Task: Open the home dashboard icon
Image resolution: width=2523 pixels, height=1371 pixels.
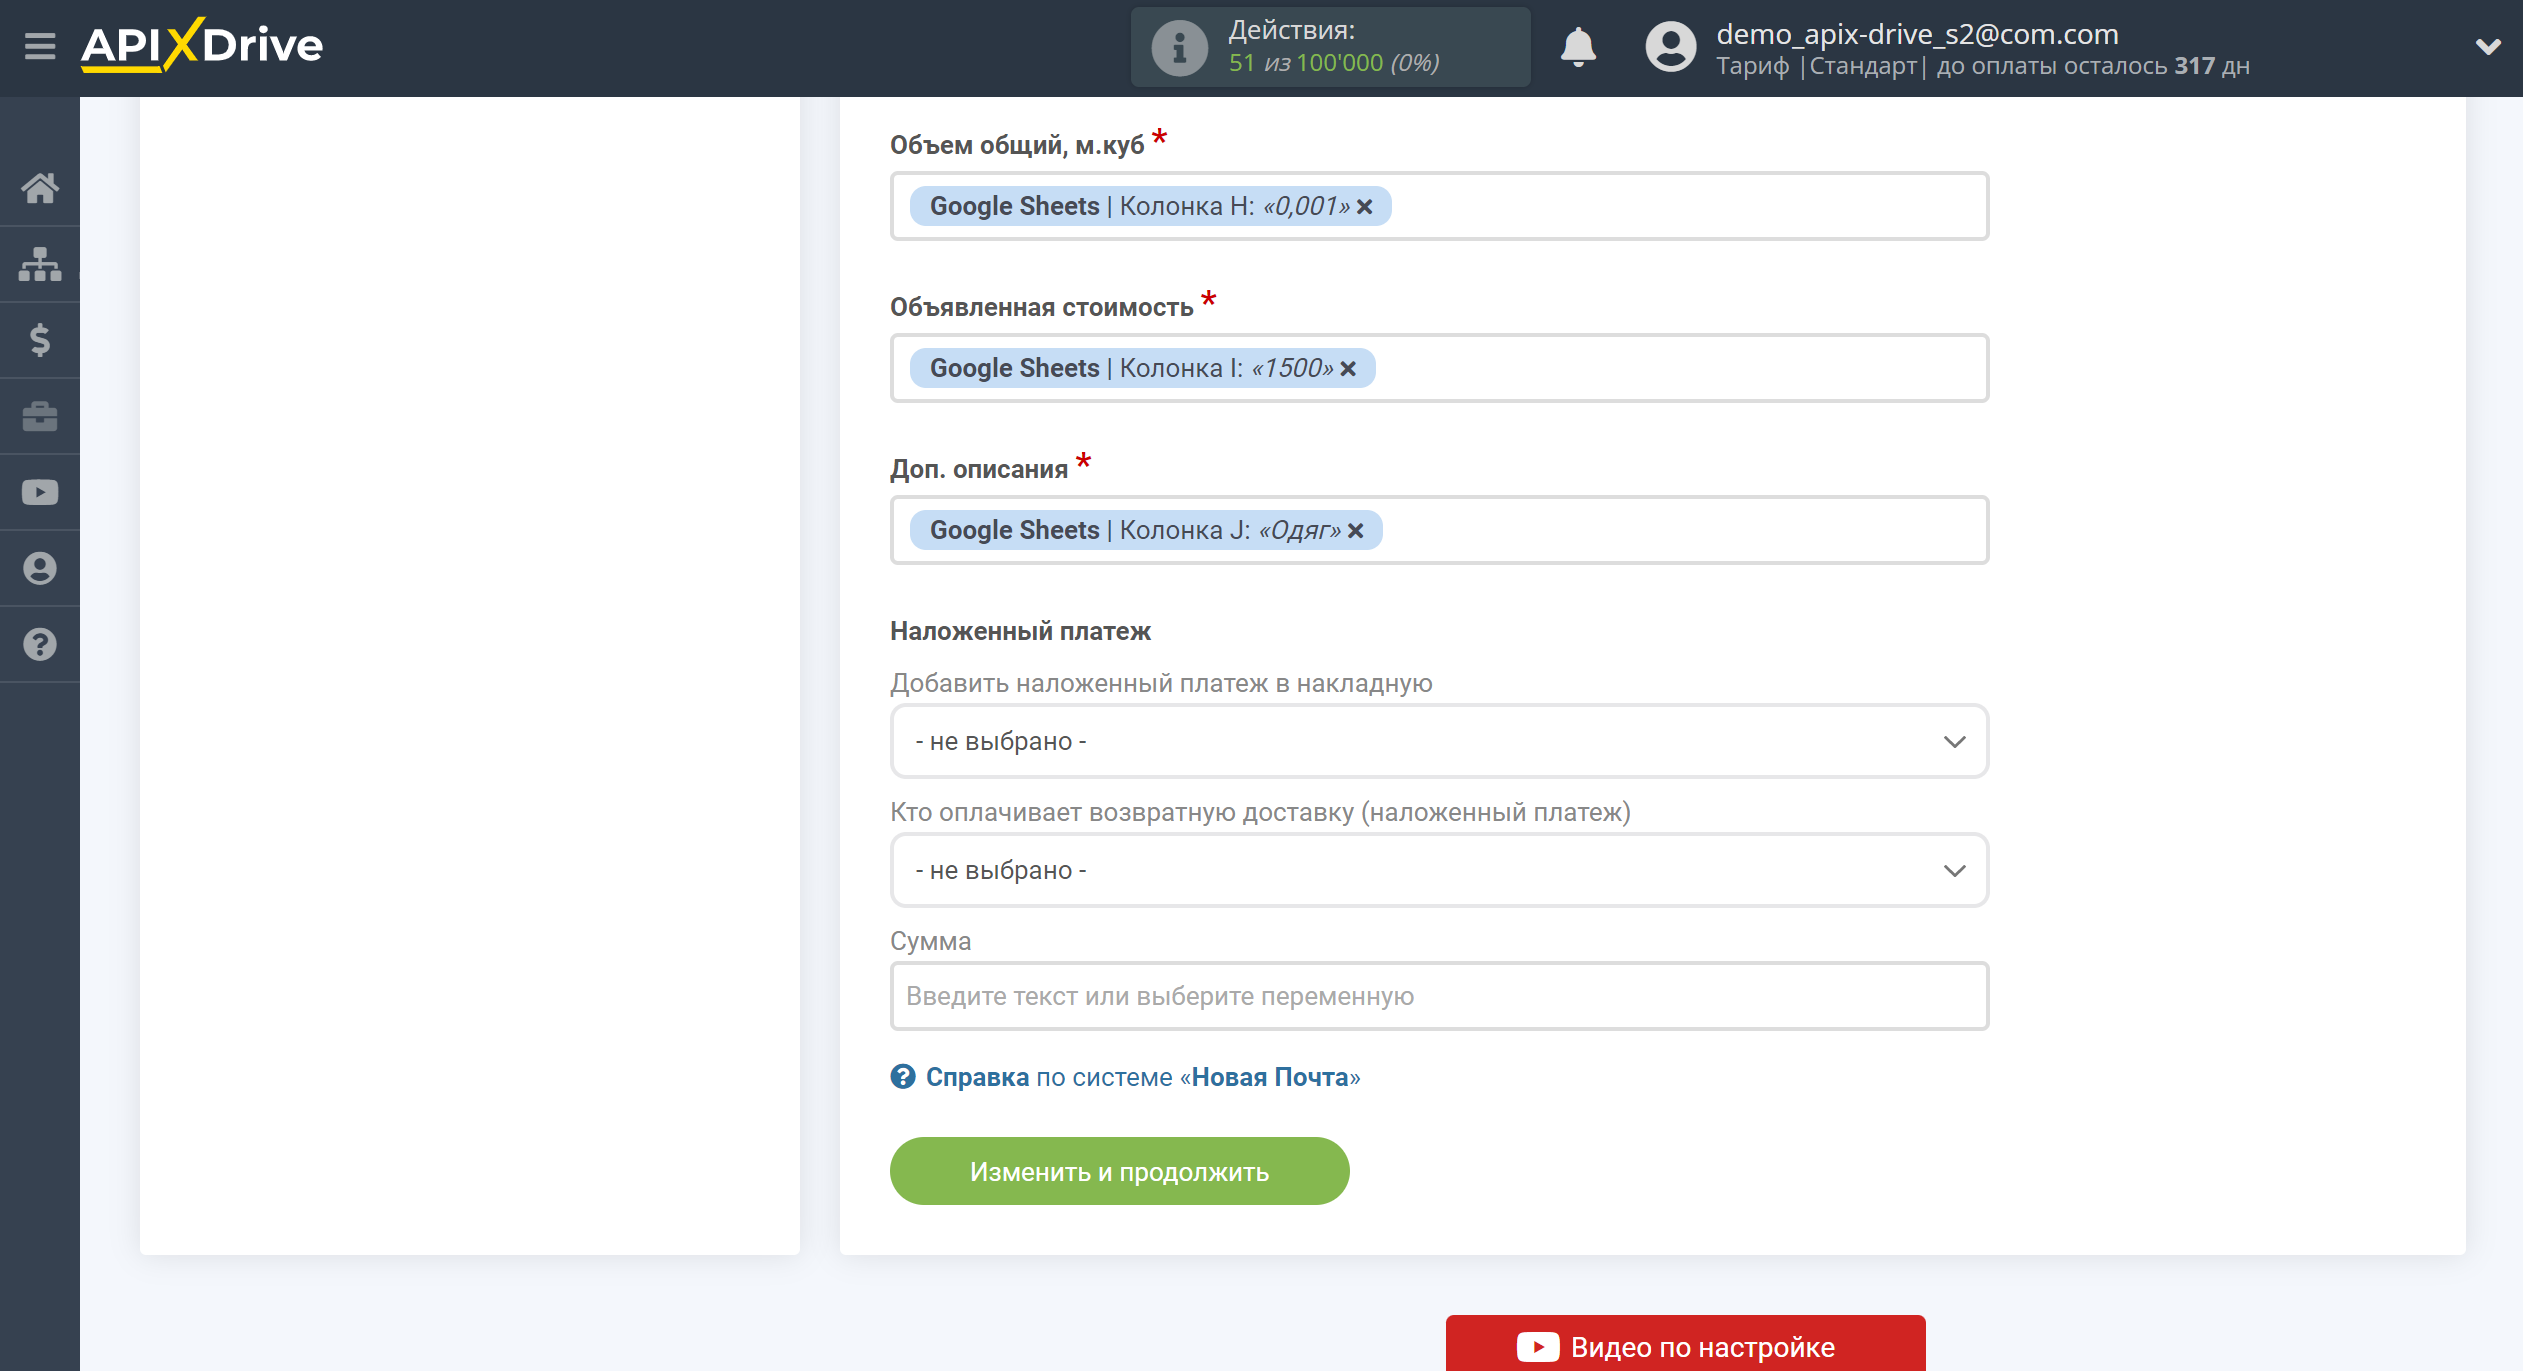Action: point(40,188)
